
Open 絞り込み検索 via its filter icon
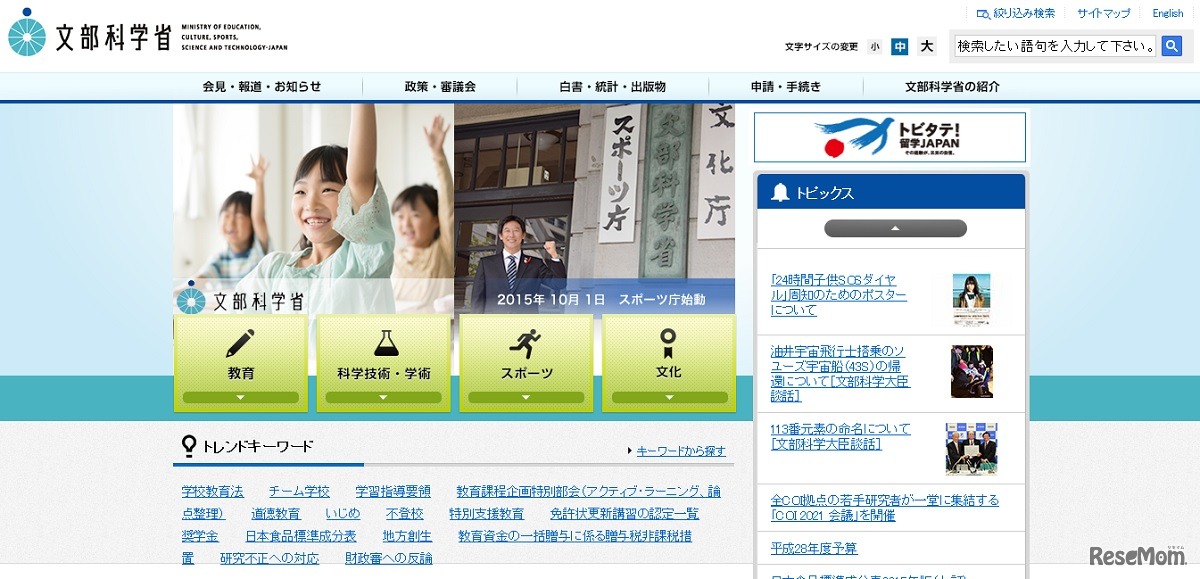[982, 12]
